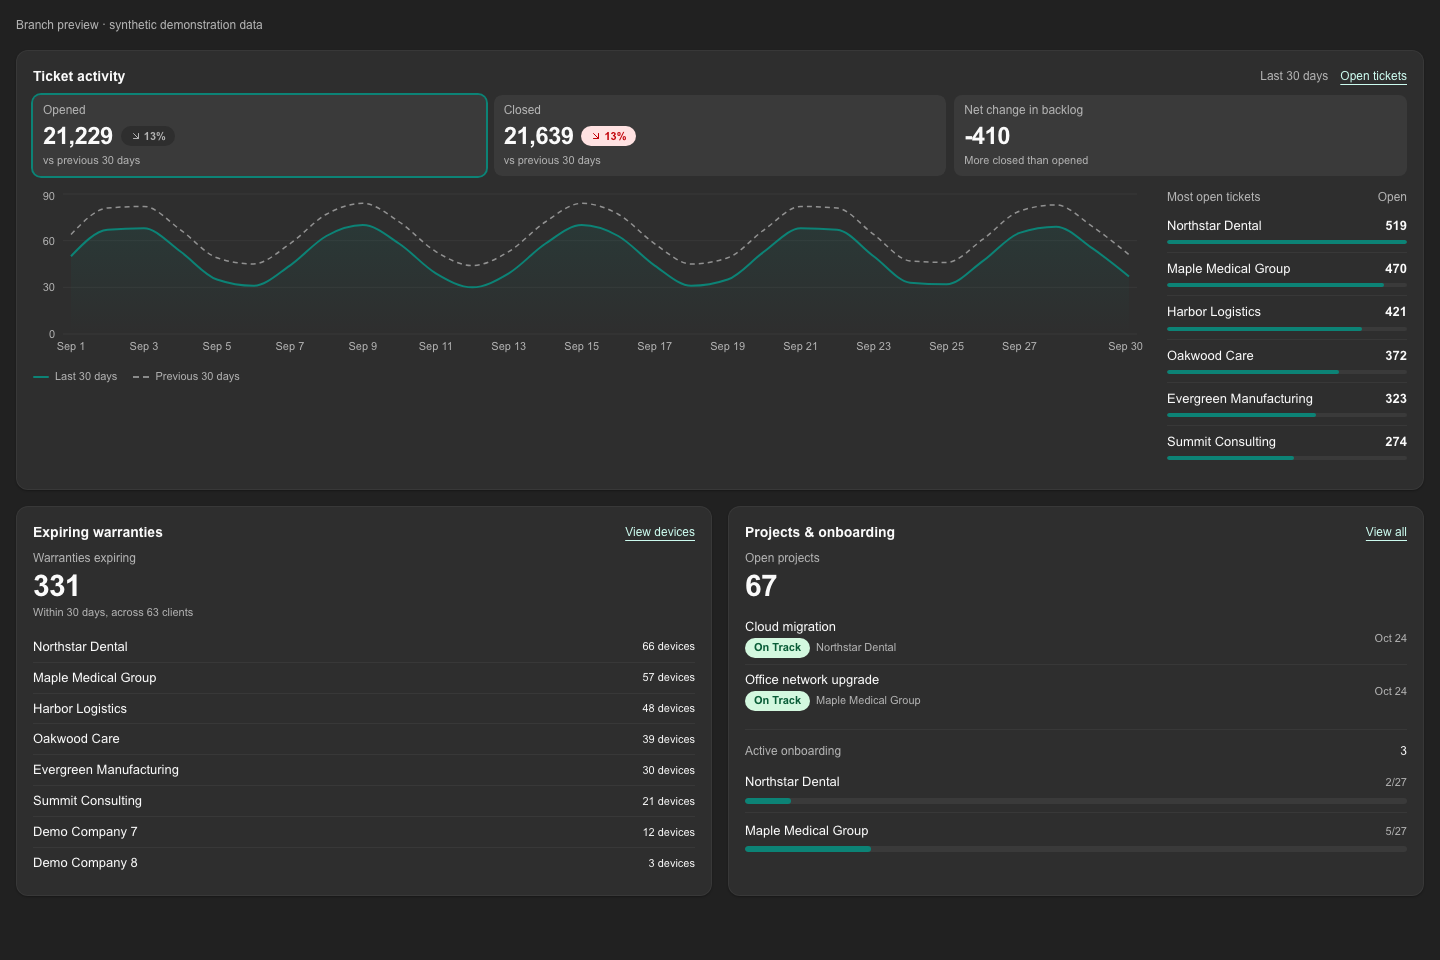Click the On Track badge for Office network upgrade
The image size is (1440, 960).
coord(777,701)
